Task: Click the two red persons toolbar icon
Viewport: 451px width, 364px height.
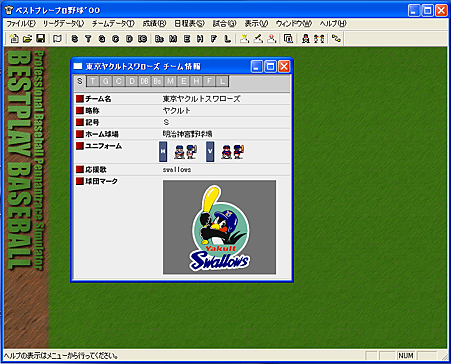Action: click(x=319, y=39)
